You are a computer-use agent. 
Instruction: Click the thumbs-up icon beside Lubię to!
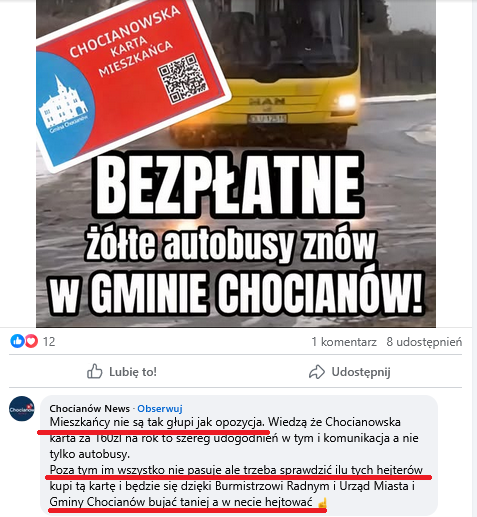95,371
